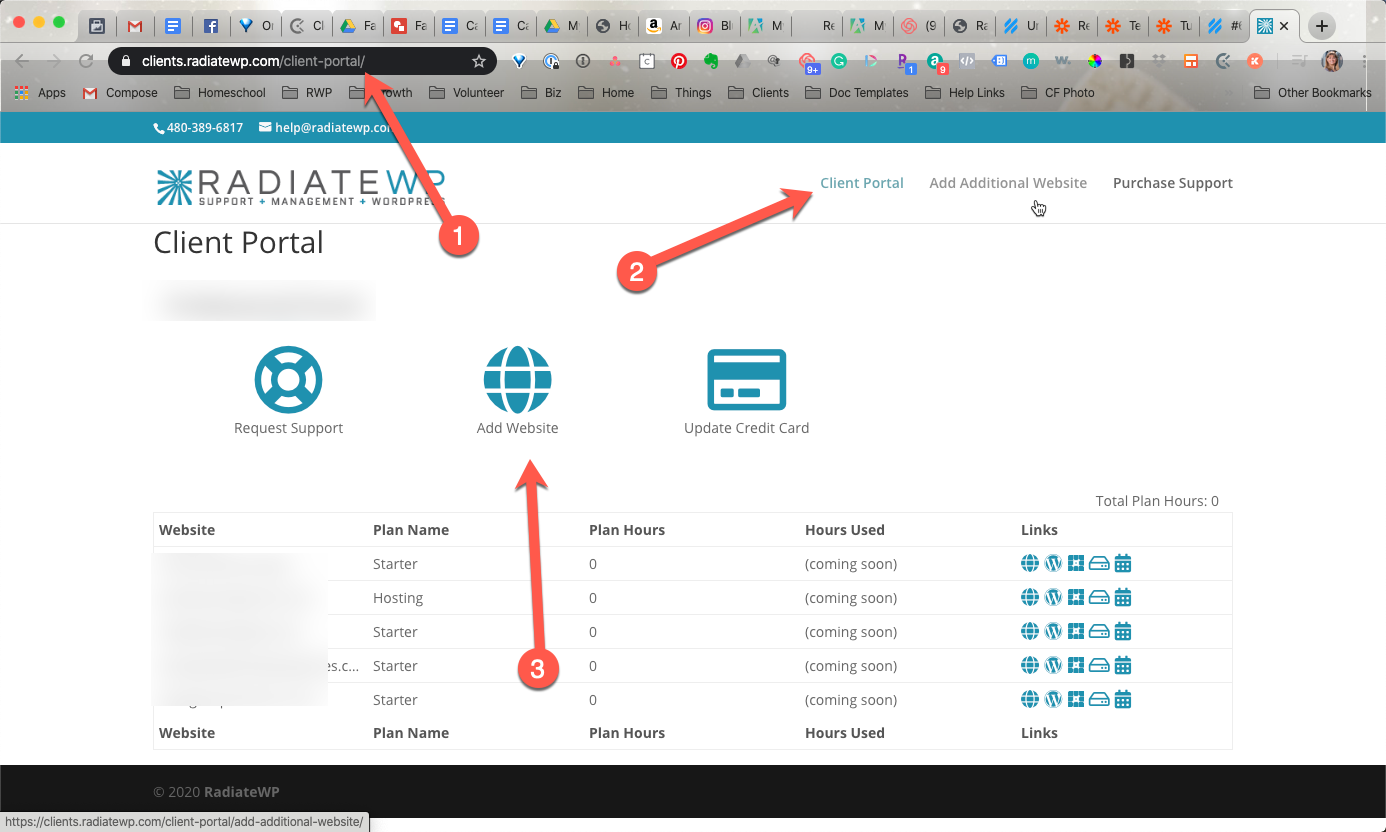Open the teal 'm' circle extension
Viewport: 1386px width, 832px height.
1031,61
